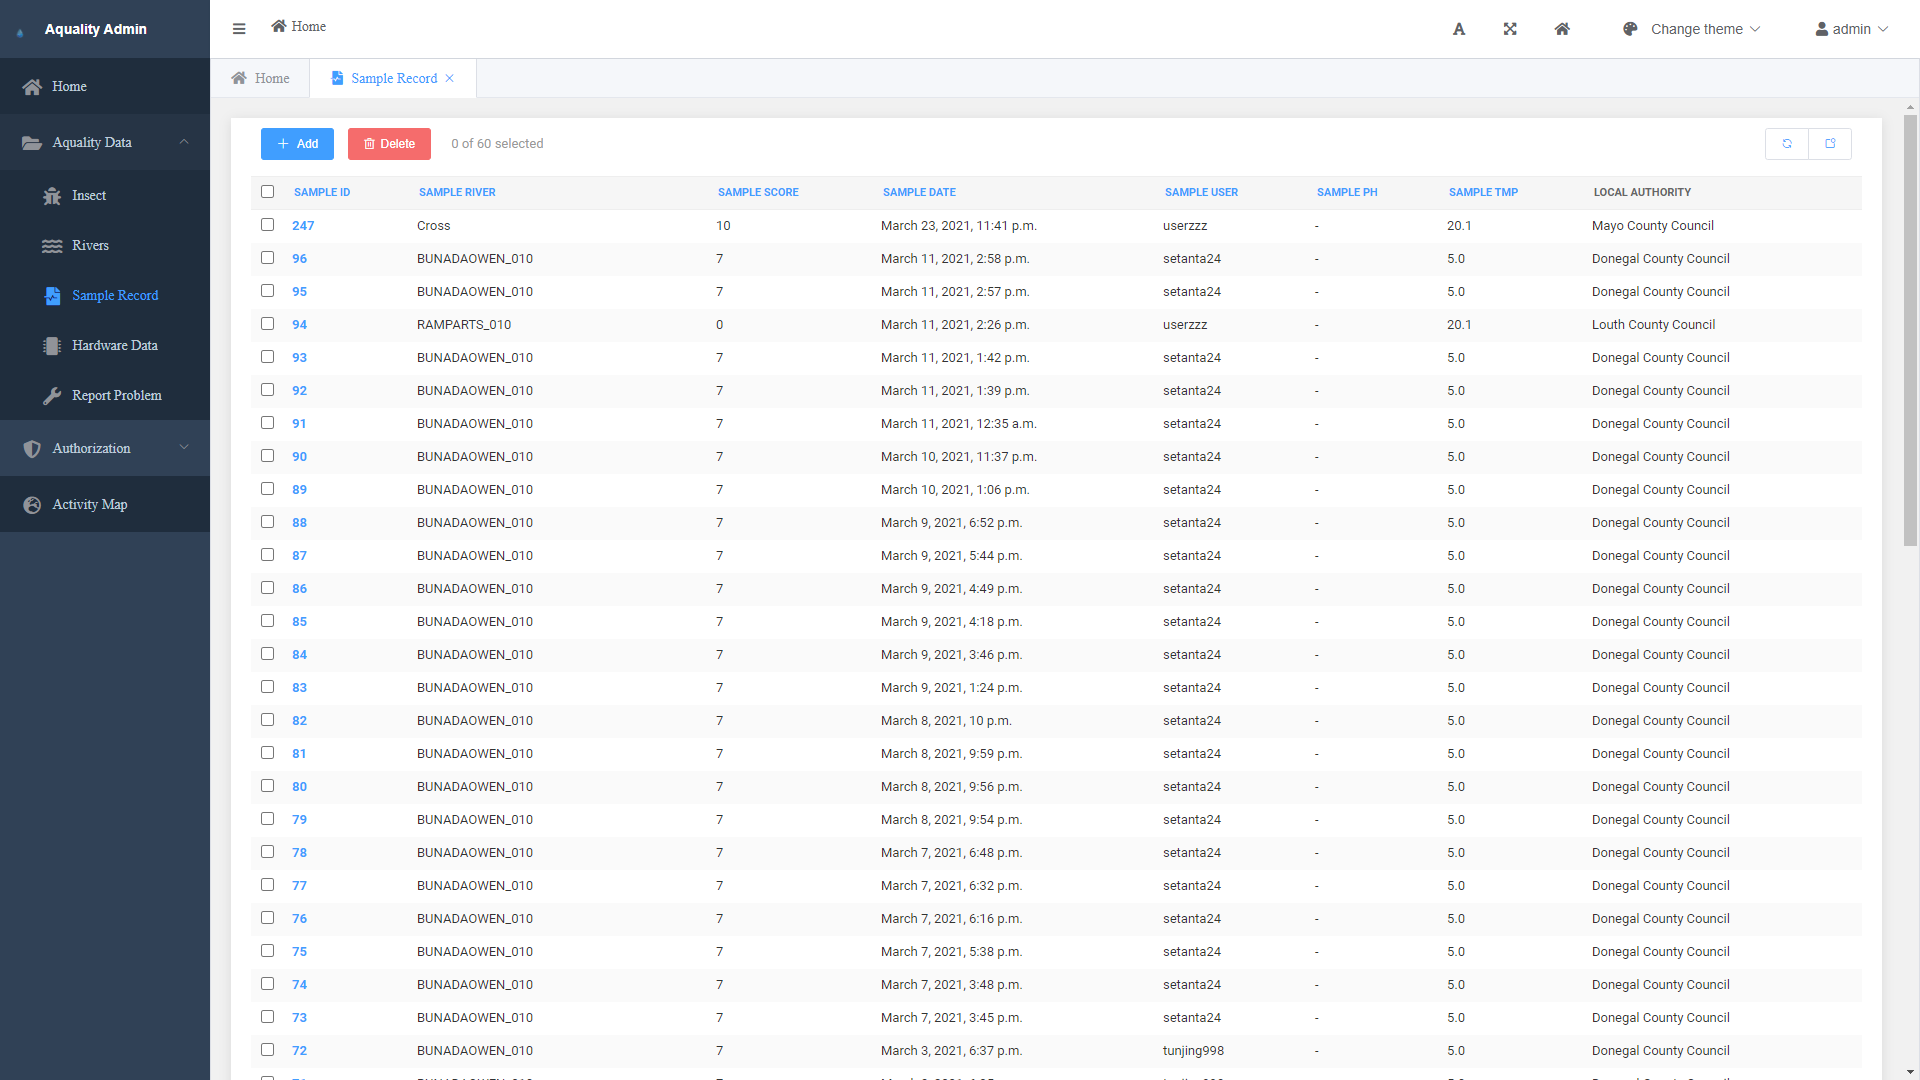The width and height of the screenshot is (1920, 1080).
Task: Click the file icon in Sample Record tab
Action: click(337, 78)
